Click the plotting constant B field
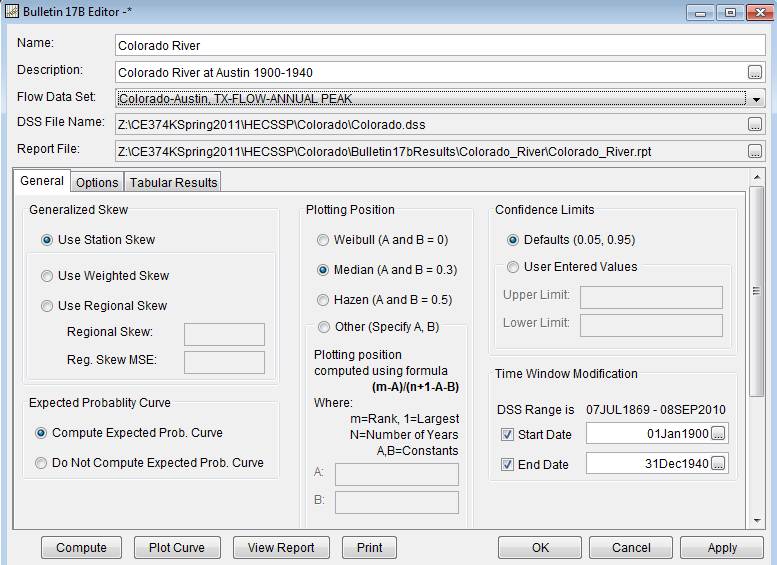The width and height of the screenshot is (777, 565). coord(396,502)
